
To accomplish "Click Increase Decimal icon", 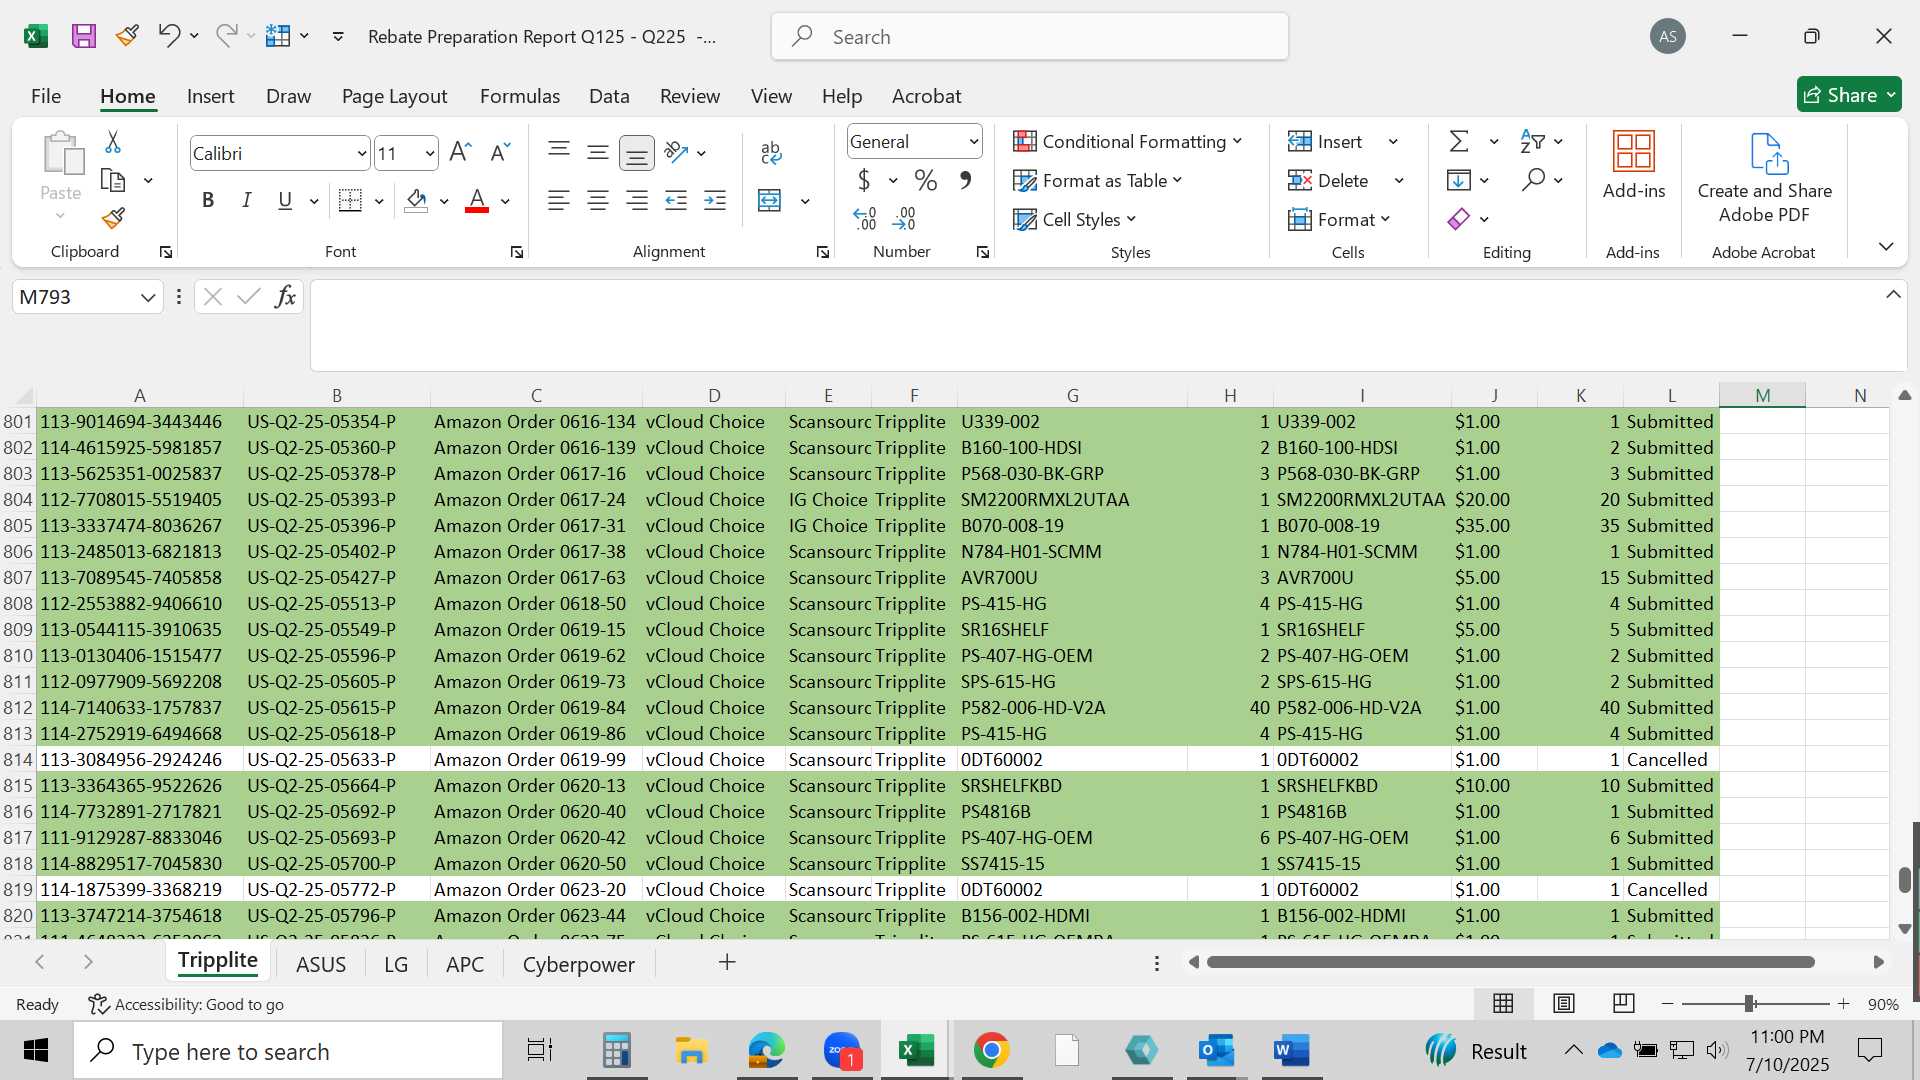I will tap(865, 218).
